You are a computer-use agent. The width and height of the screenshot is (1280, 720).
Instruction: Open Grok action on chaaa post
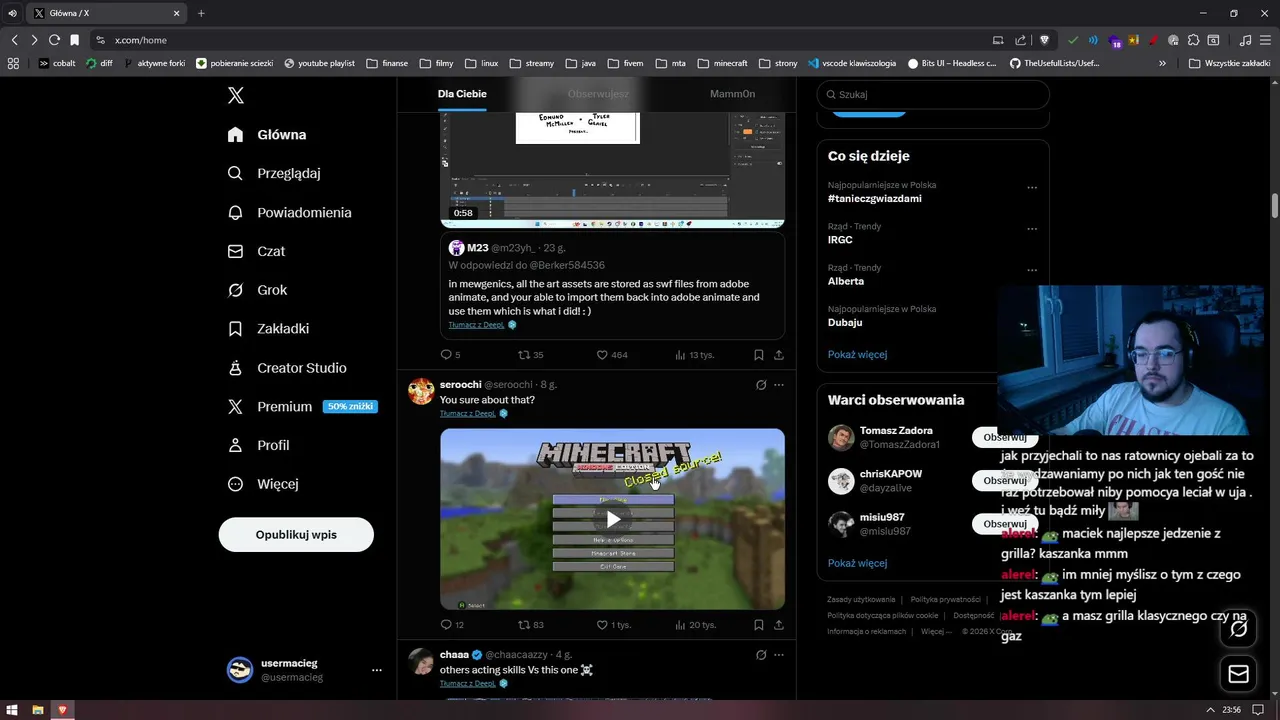click(761, 655)
